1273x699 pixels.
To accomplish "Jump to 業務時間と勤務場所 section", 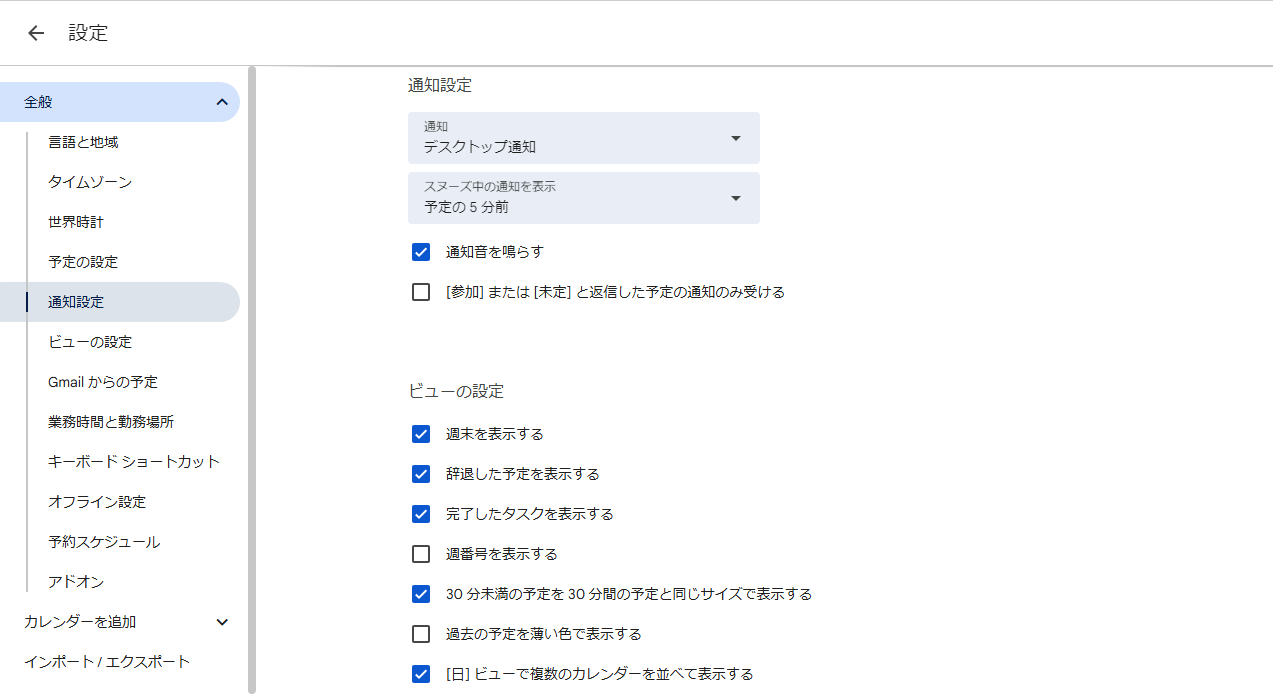I will coord(111,422).
